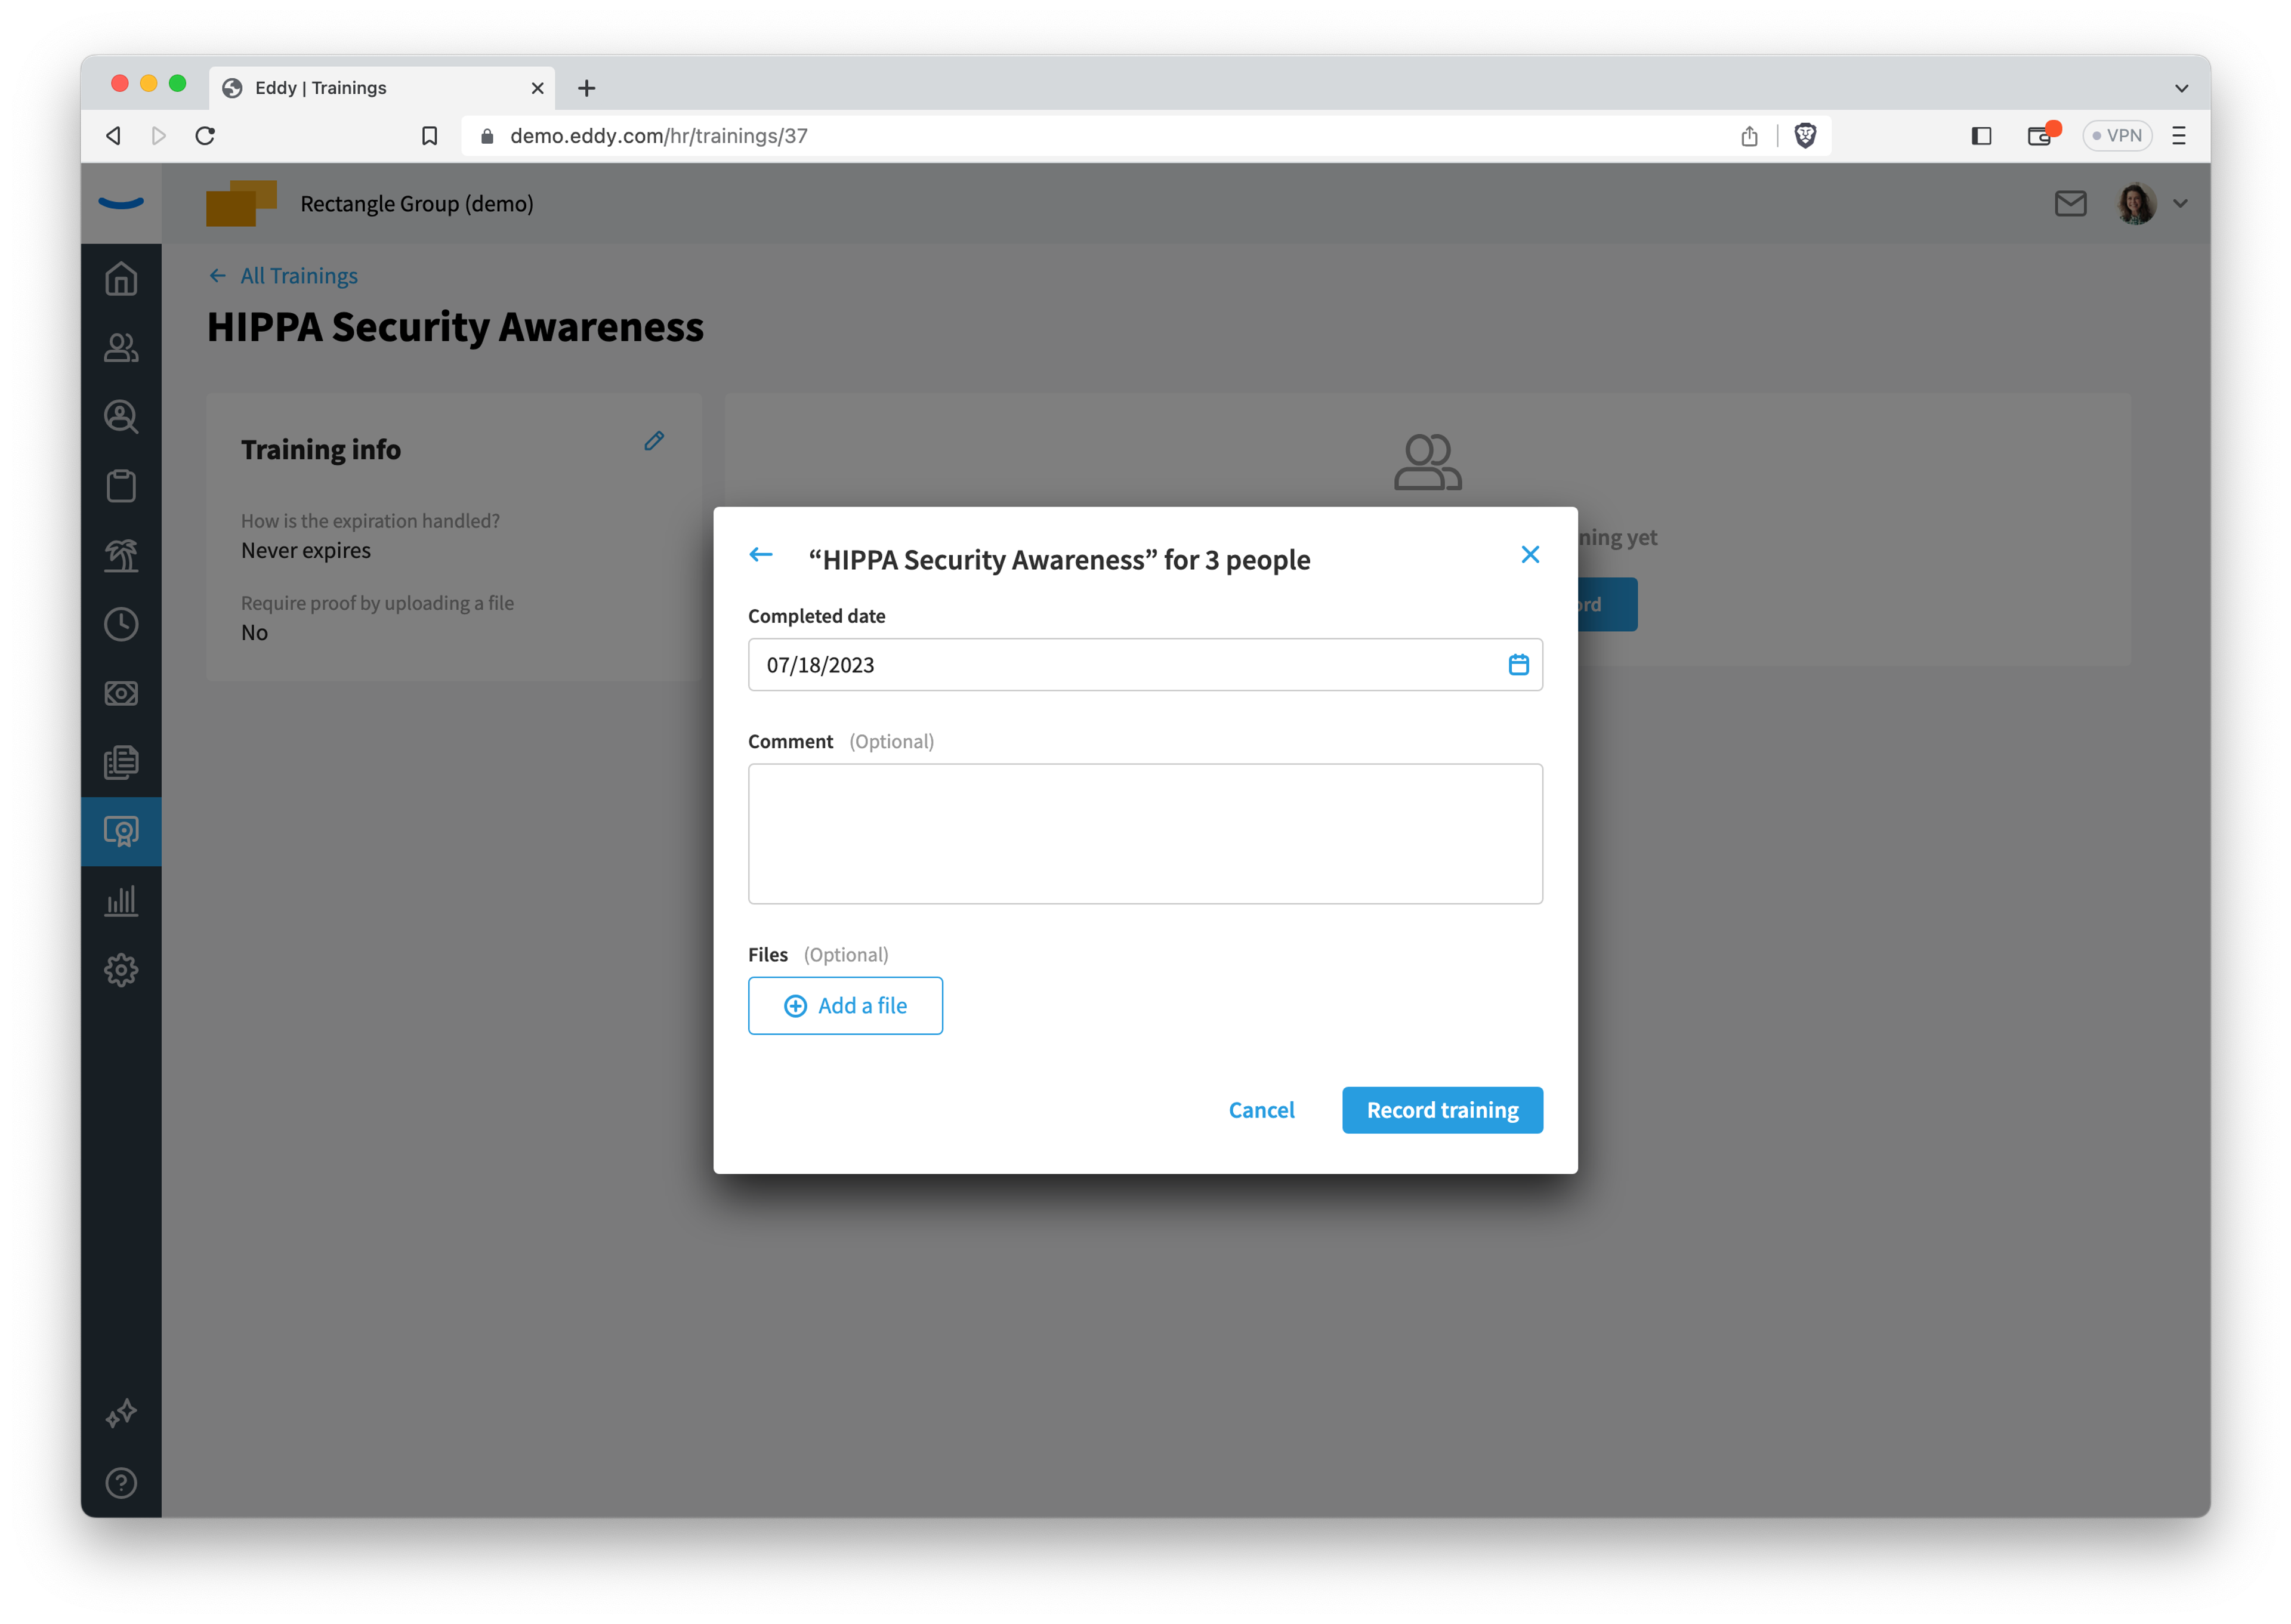Image resolution: width=2291 pixels, height=1624 pixels.
Task: Expand the browser tab list chevron
Action: coord(2181,88)
